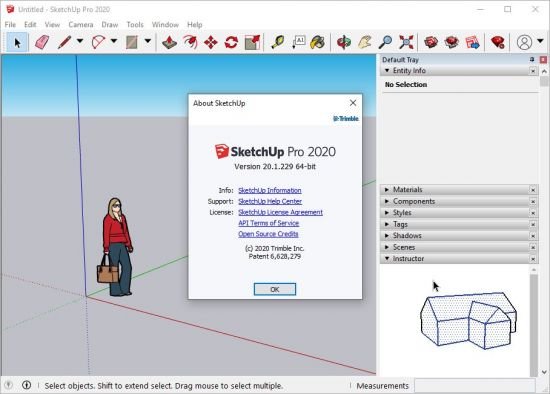Activate the Pan hand tool
The image size is (550, 394).
(364, 42)
